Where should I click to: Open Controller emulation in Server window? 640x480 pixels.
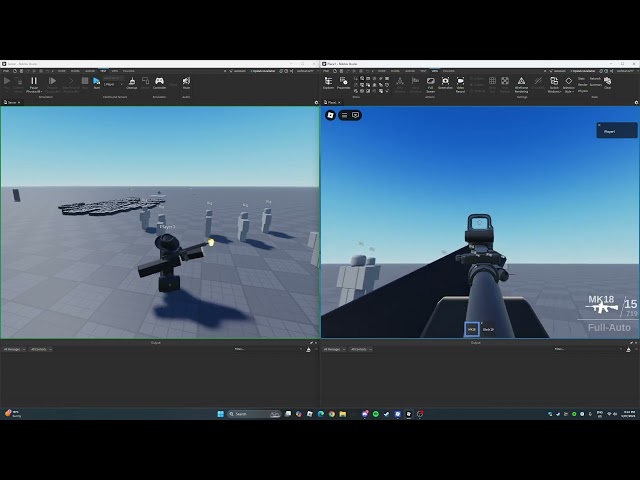(x=159, y=83)
